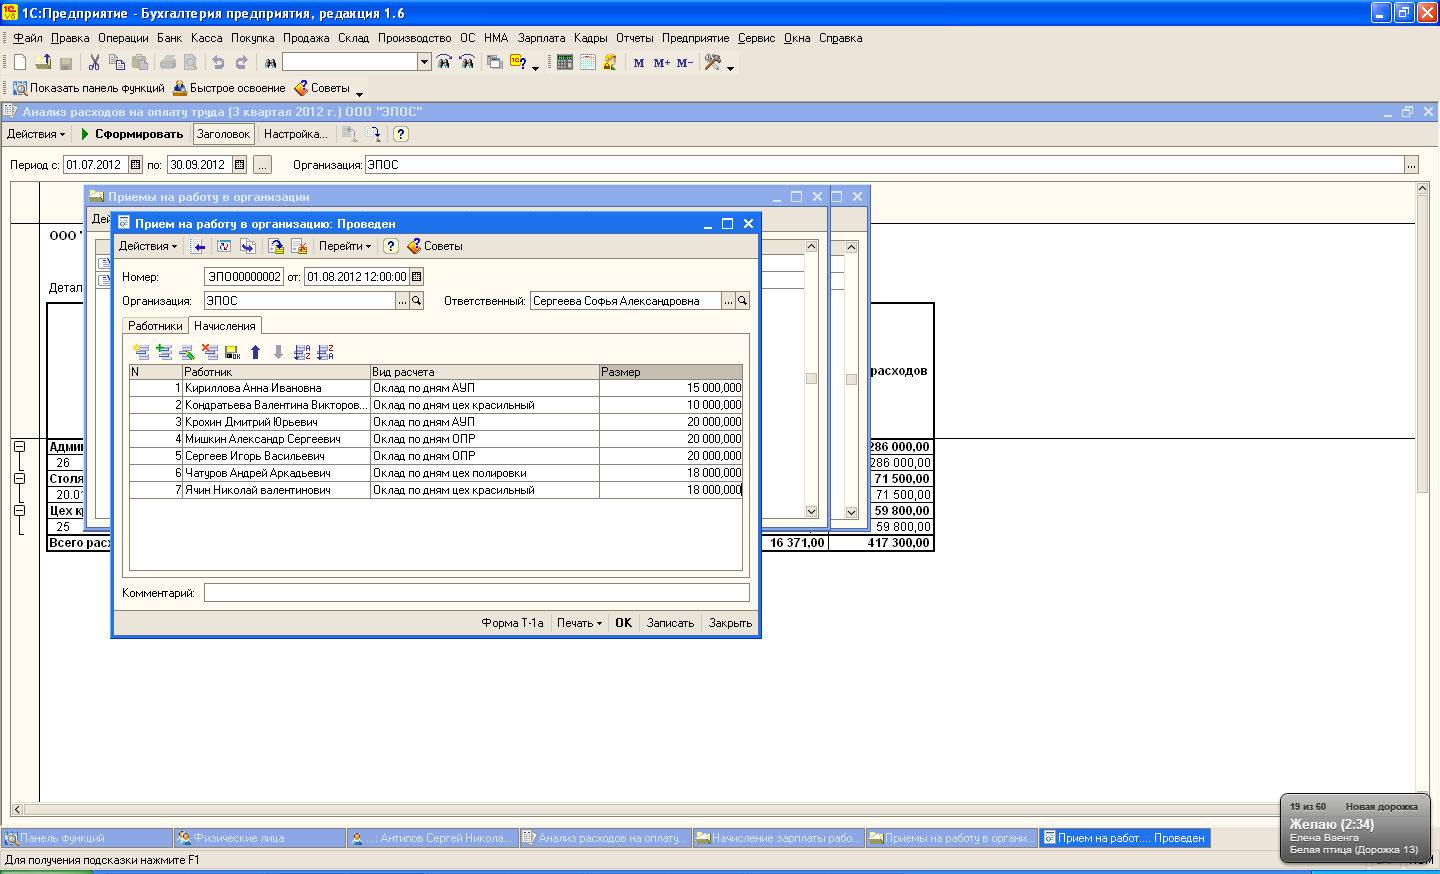Viewport: 1440px width, 874px height.
Task: Collapse the Столярный group in the report
Action: point(19,479)
